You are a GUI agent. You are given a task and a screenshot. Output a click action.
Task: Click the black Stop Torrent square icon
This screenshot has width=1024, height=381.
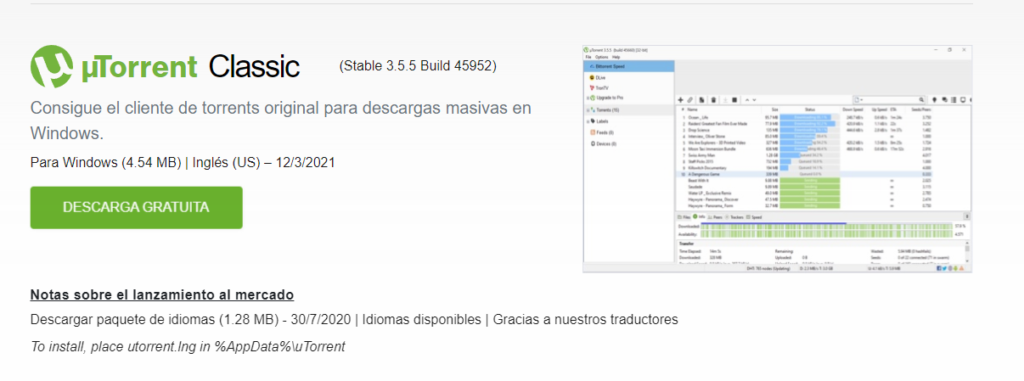click(735, 100)
